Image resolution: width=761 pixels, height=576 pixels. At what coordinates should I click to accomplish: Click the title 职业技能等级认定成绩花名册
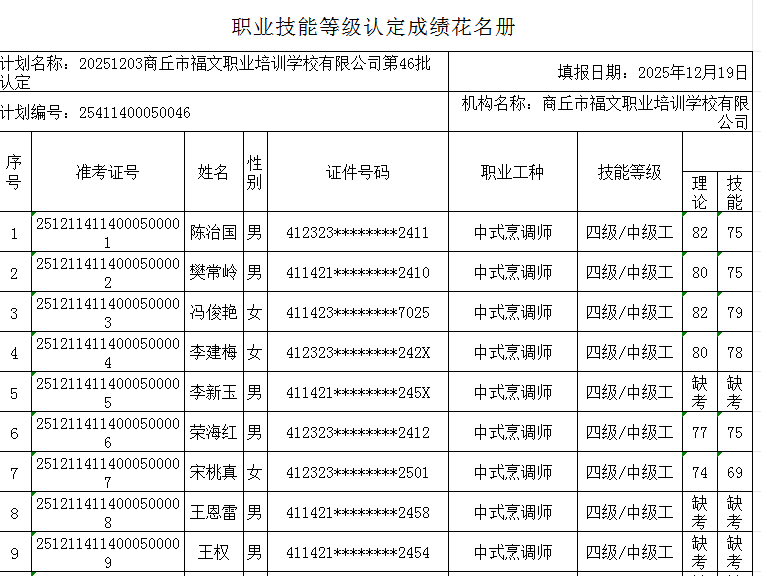click(374, 27)
